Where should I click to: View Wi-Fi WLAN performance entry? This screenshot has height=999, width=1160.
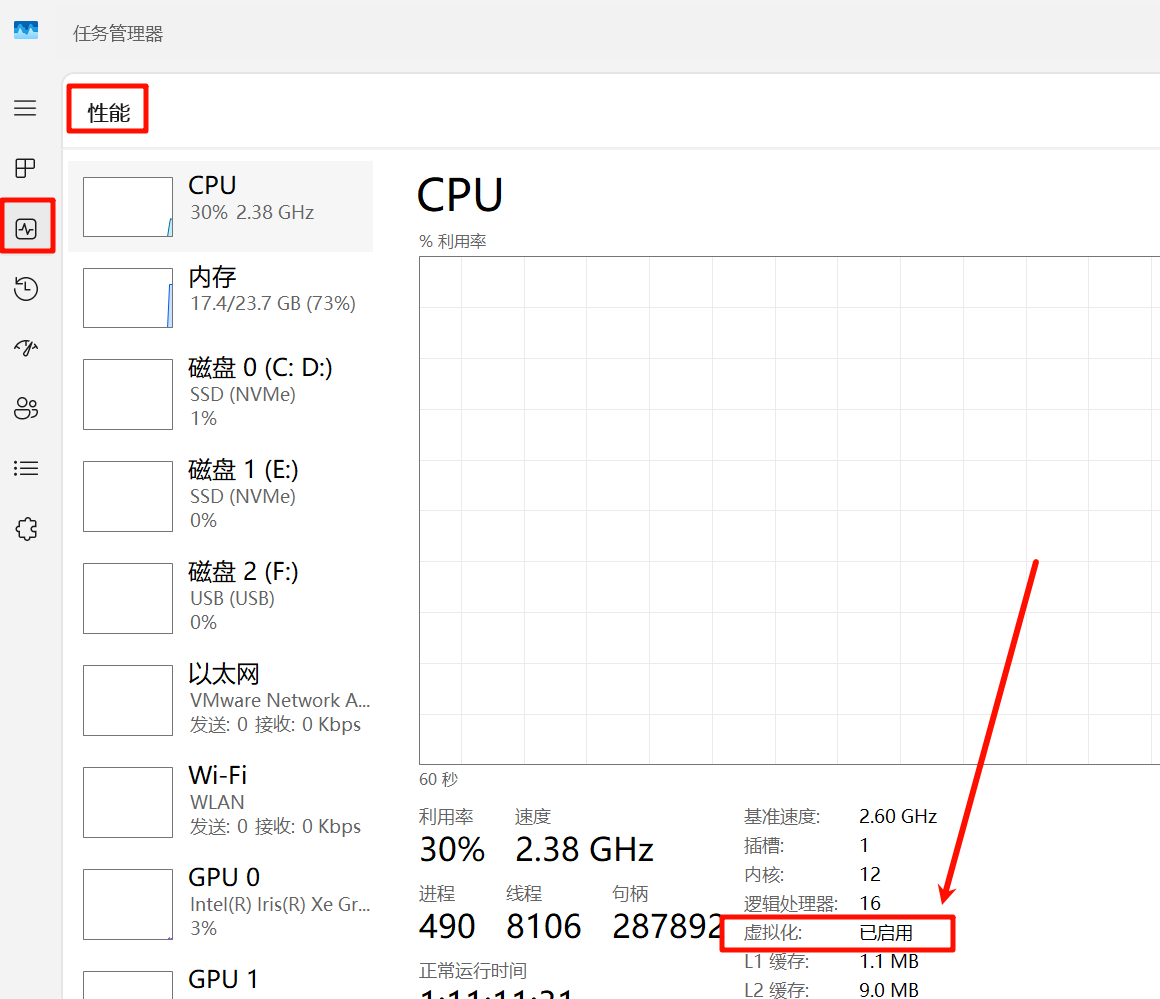click(220, 802)
